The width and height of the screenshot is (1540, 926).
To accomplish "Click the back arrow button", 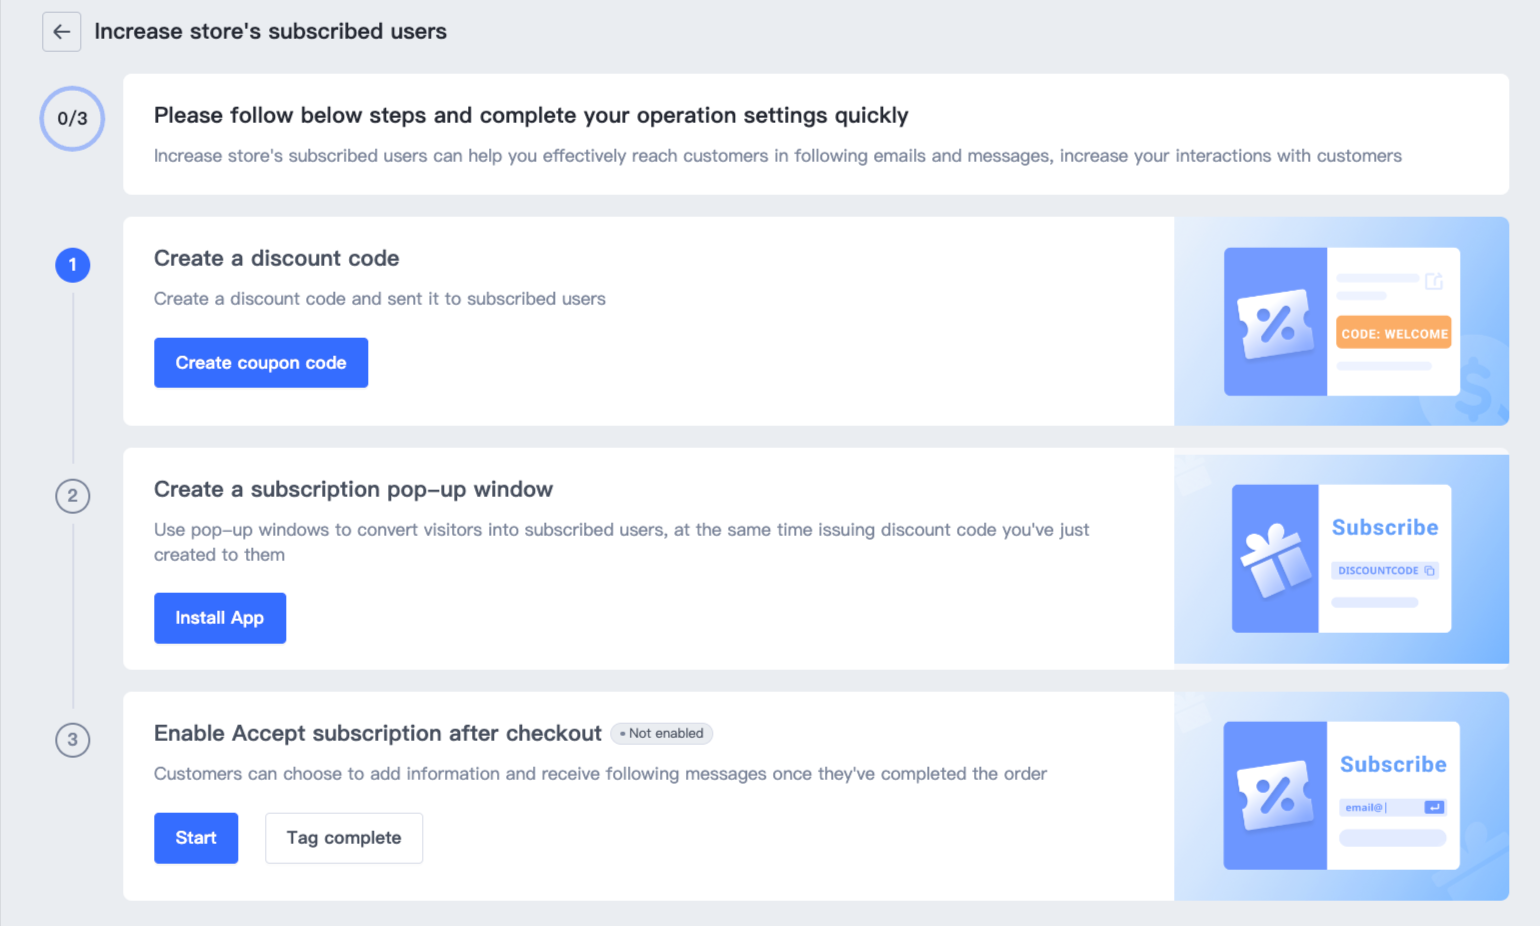I will click(x=61, y=32).
